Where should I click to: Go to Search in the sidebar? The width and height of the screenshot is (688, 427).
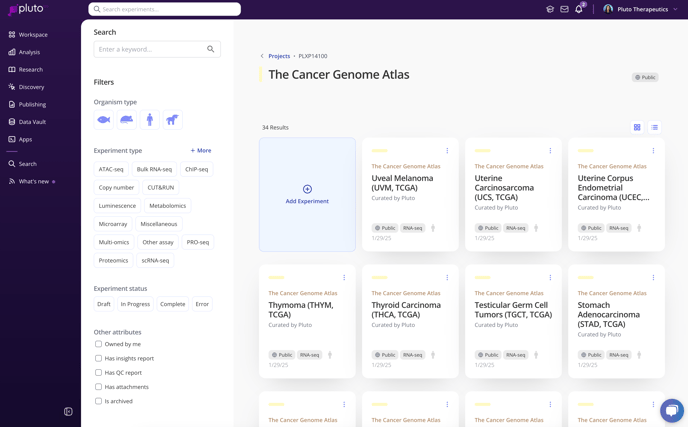tap(22, 164)
